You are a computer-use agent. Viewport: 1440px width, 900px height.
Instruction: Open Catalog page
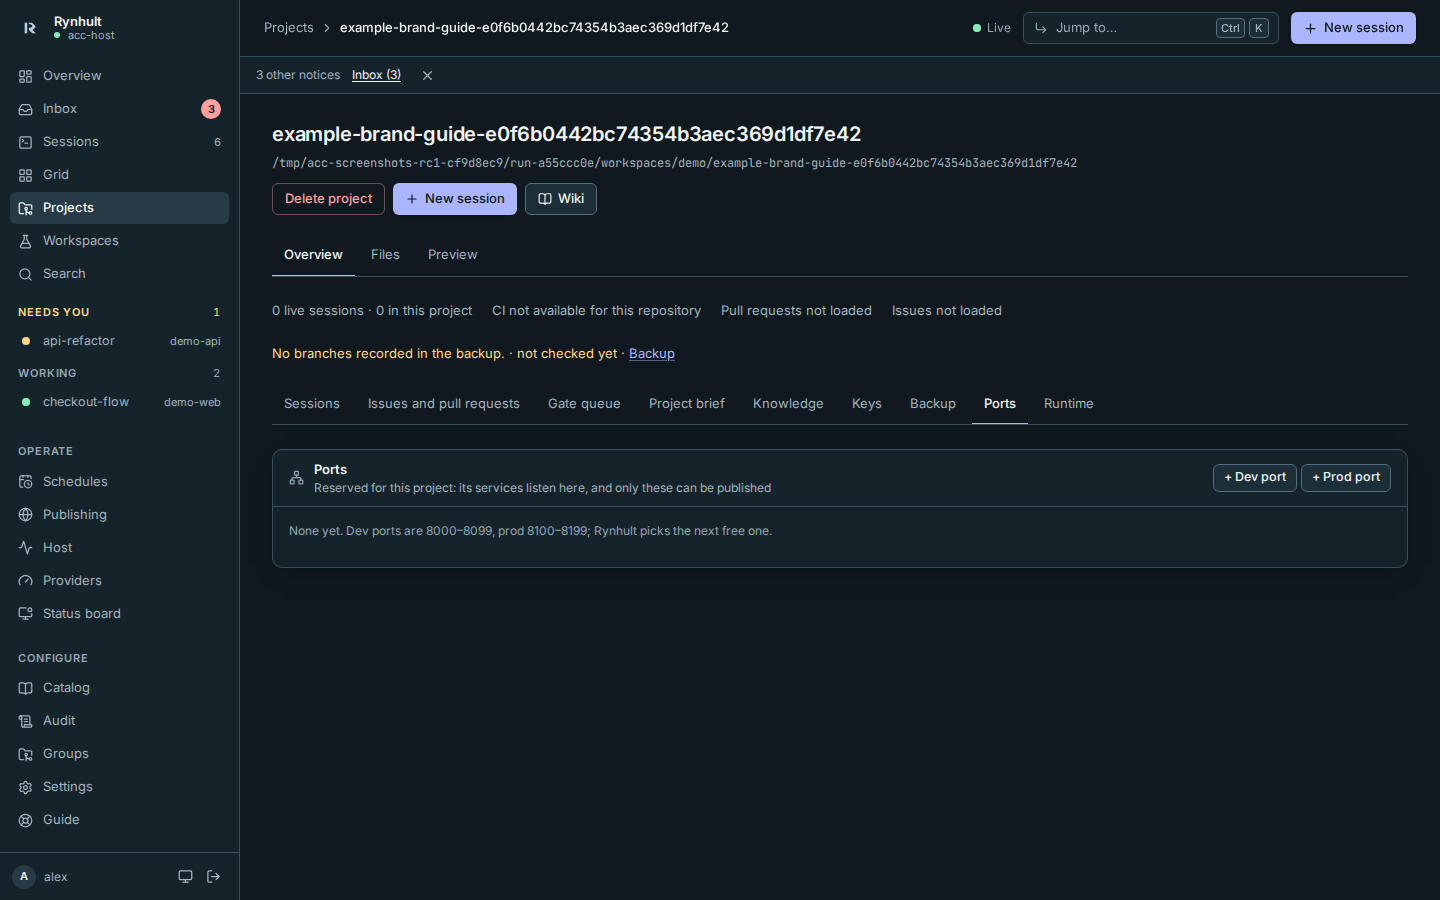click(x=119, y=688)
